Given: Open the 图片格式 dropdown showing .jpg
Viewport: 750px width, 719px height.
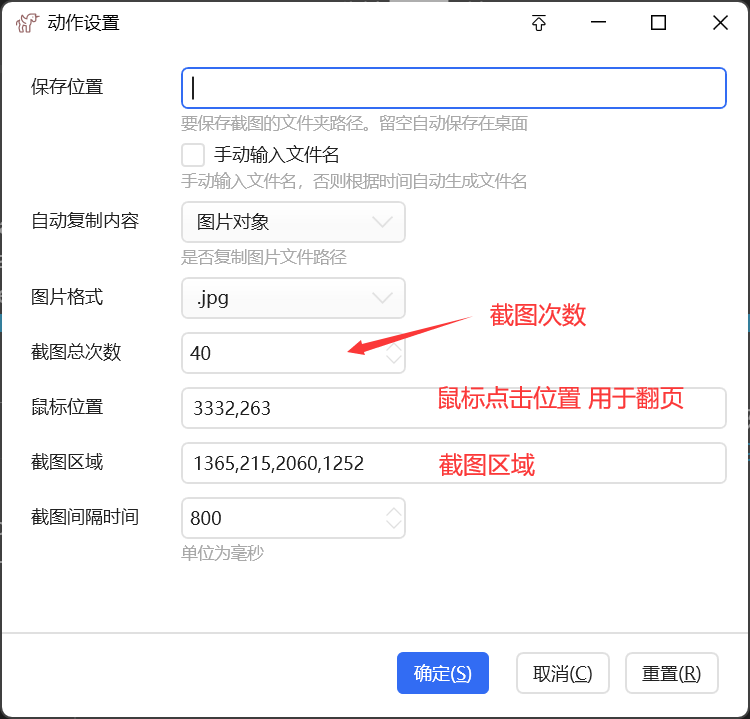Looking at the screenshot, I should 293,298.
